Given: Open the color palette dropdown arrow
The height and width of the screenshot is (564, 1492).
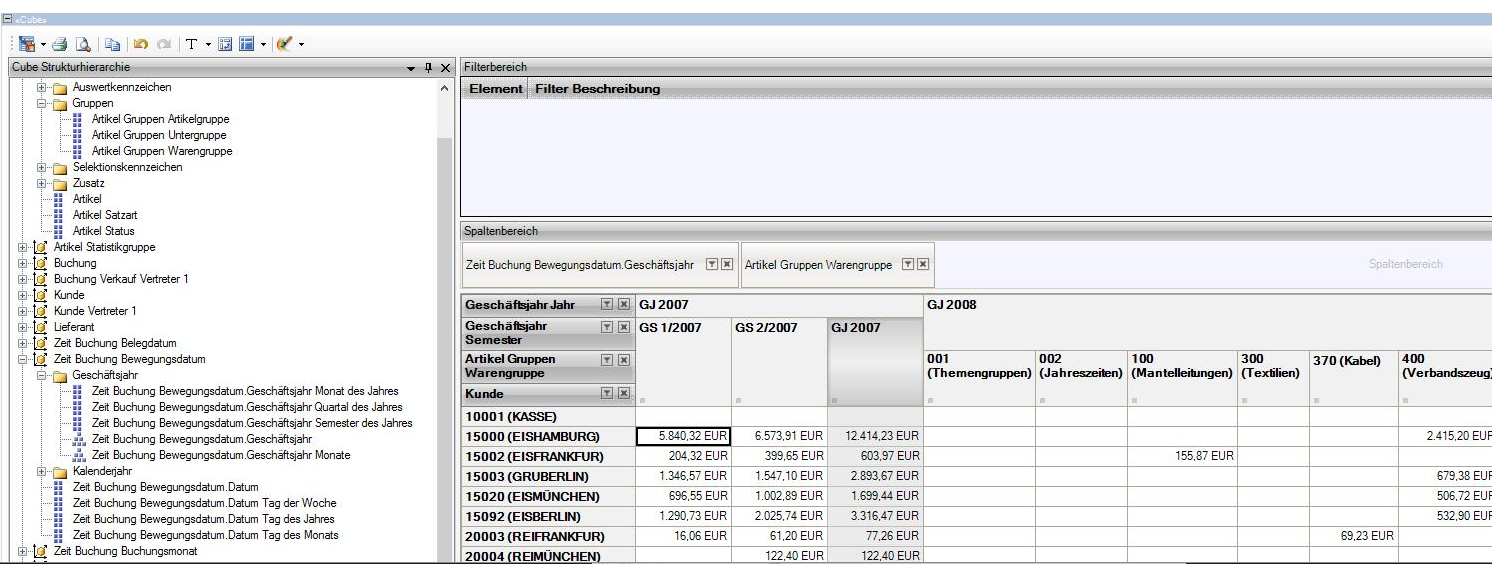Looking at the screenshot, I should pyautogui.click(x=301, y=44).
